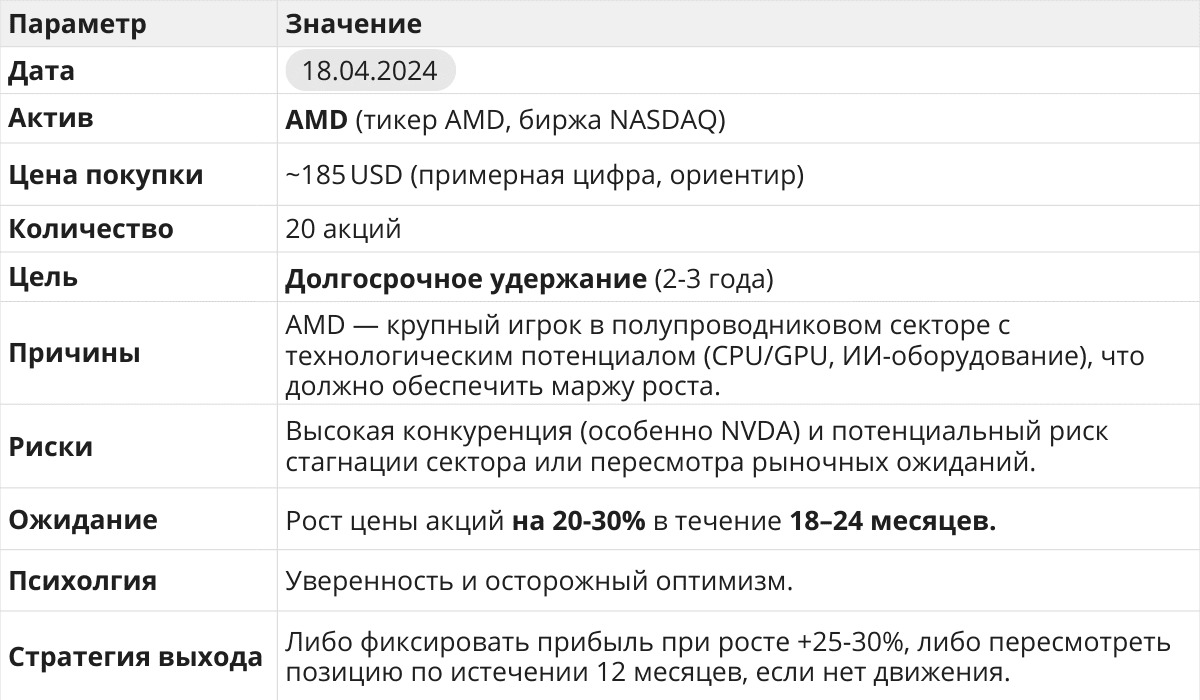Click the Ожидание row label
The image size is (1200, 700).
(x=83, y=520)
